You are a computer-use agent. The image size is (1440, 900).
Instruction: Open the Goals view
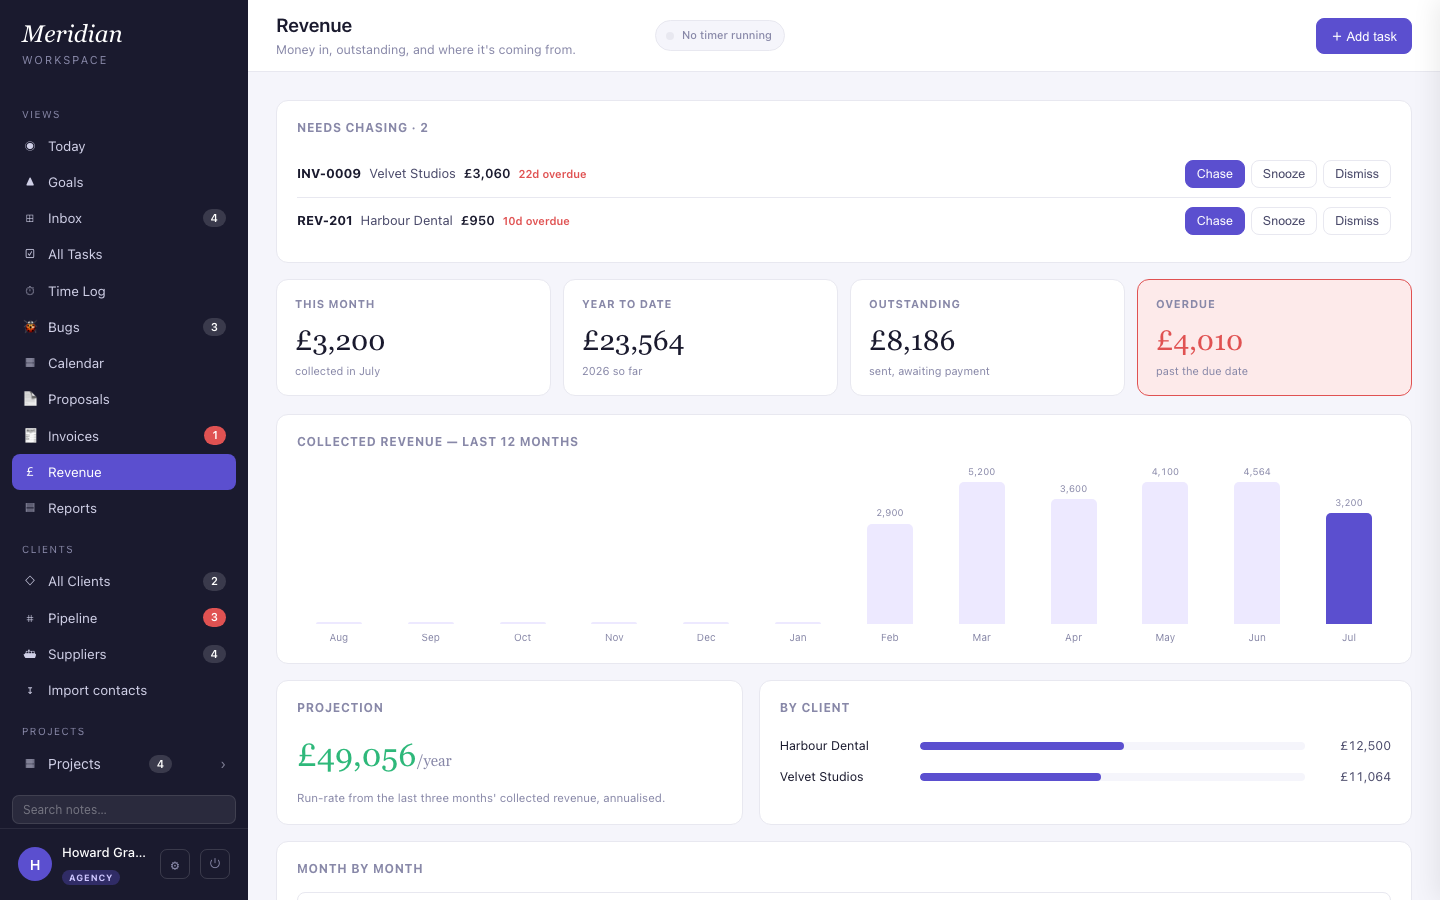(x=124, y=182)
